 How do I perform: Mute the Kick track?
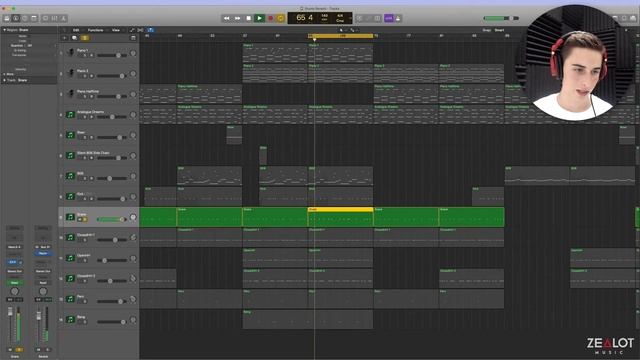80,199
